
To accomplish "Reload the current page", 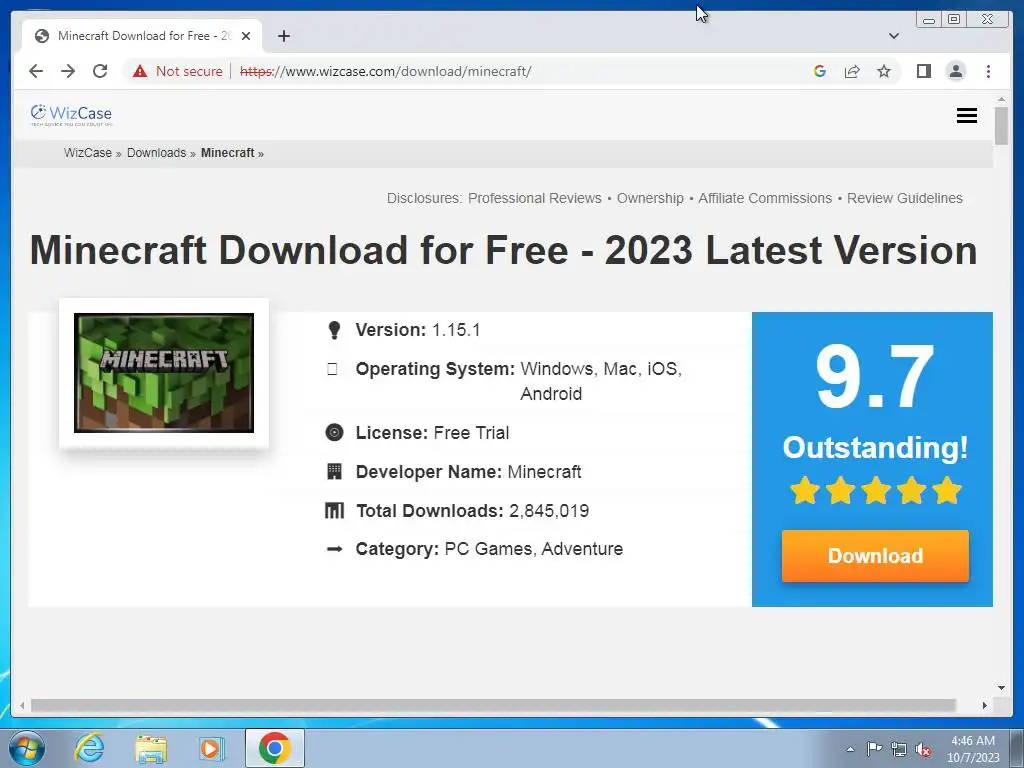I will (100, 71).
